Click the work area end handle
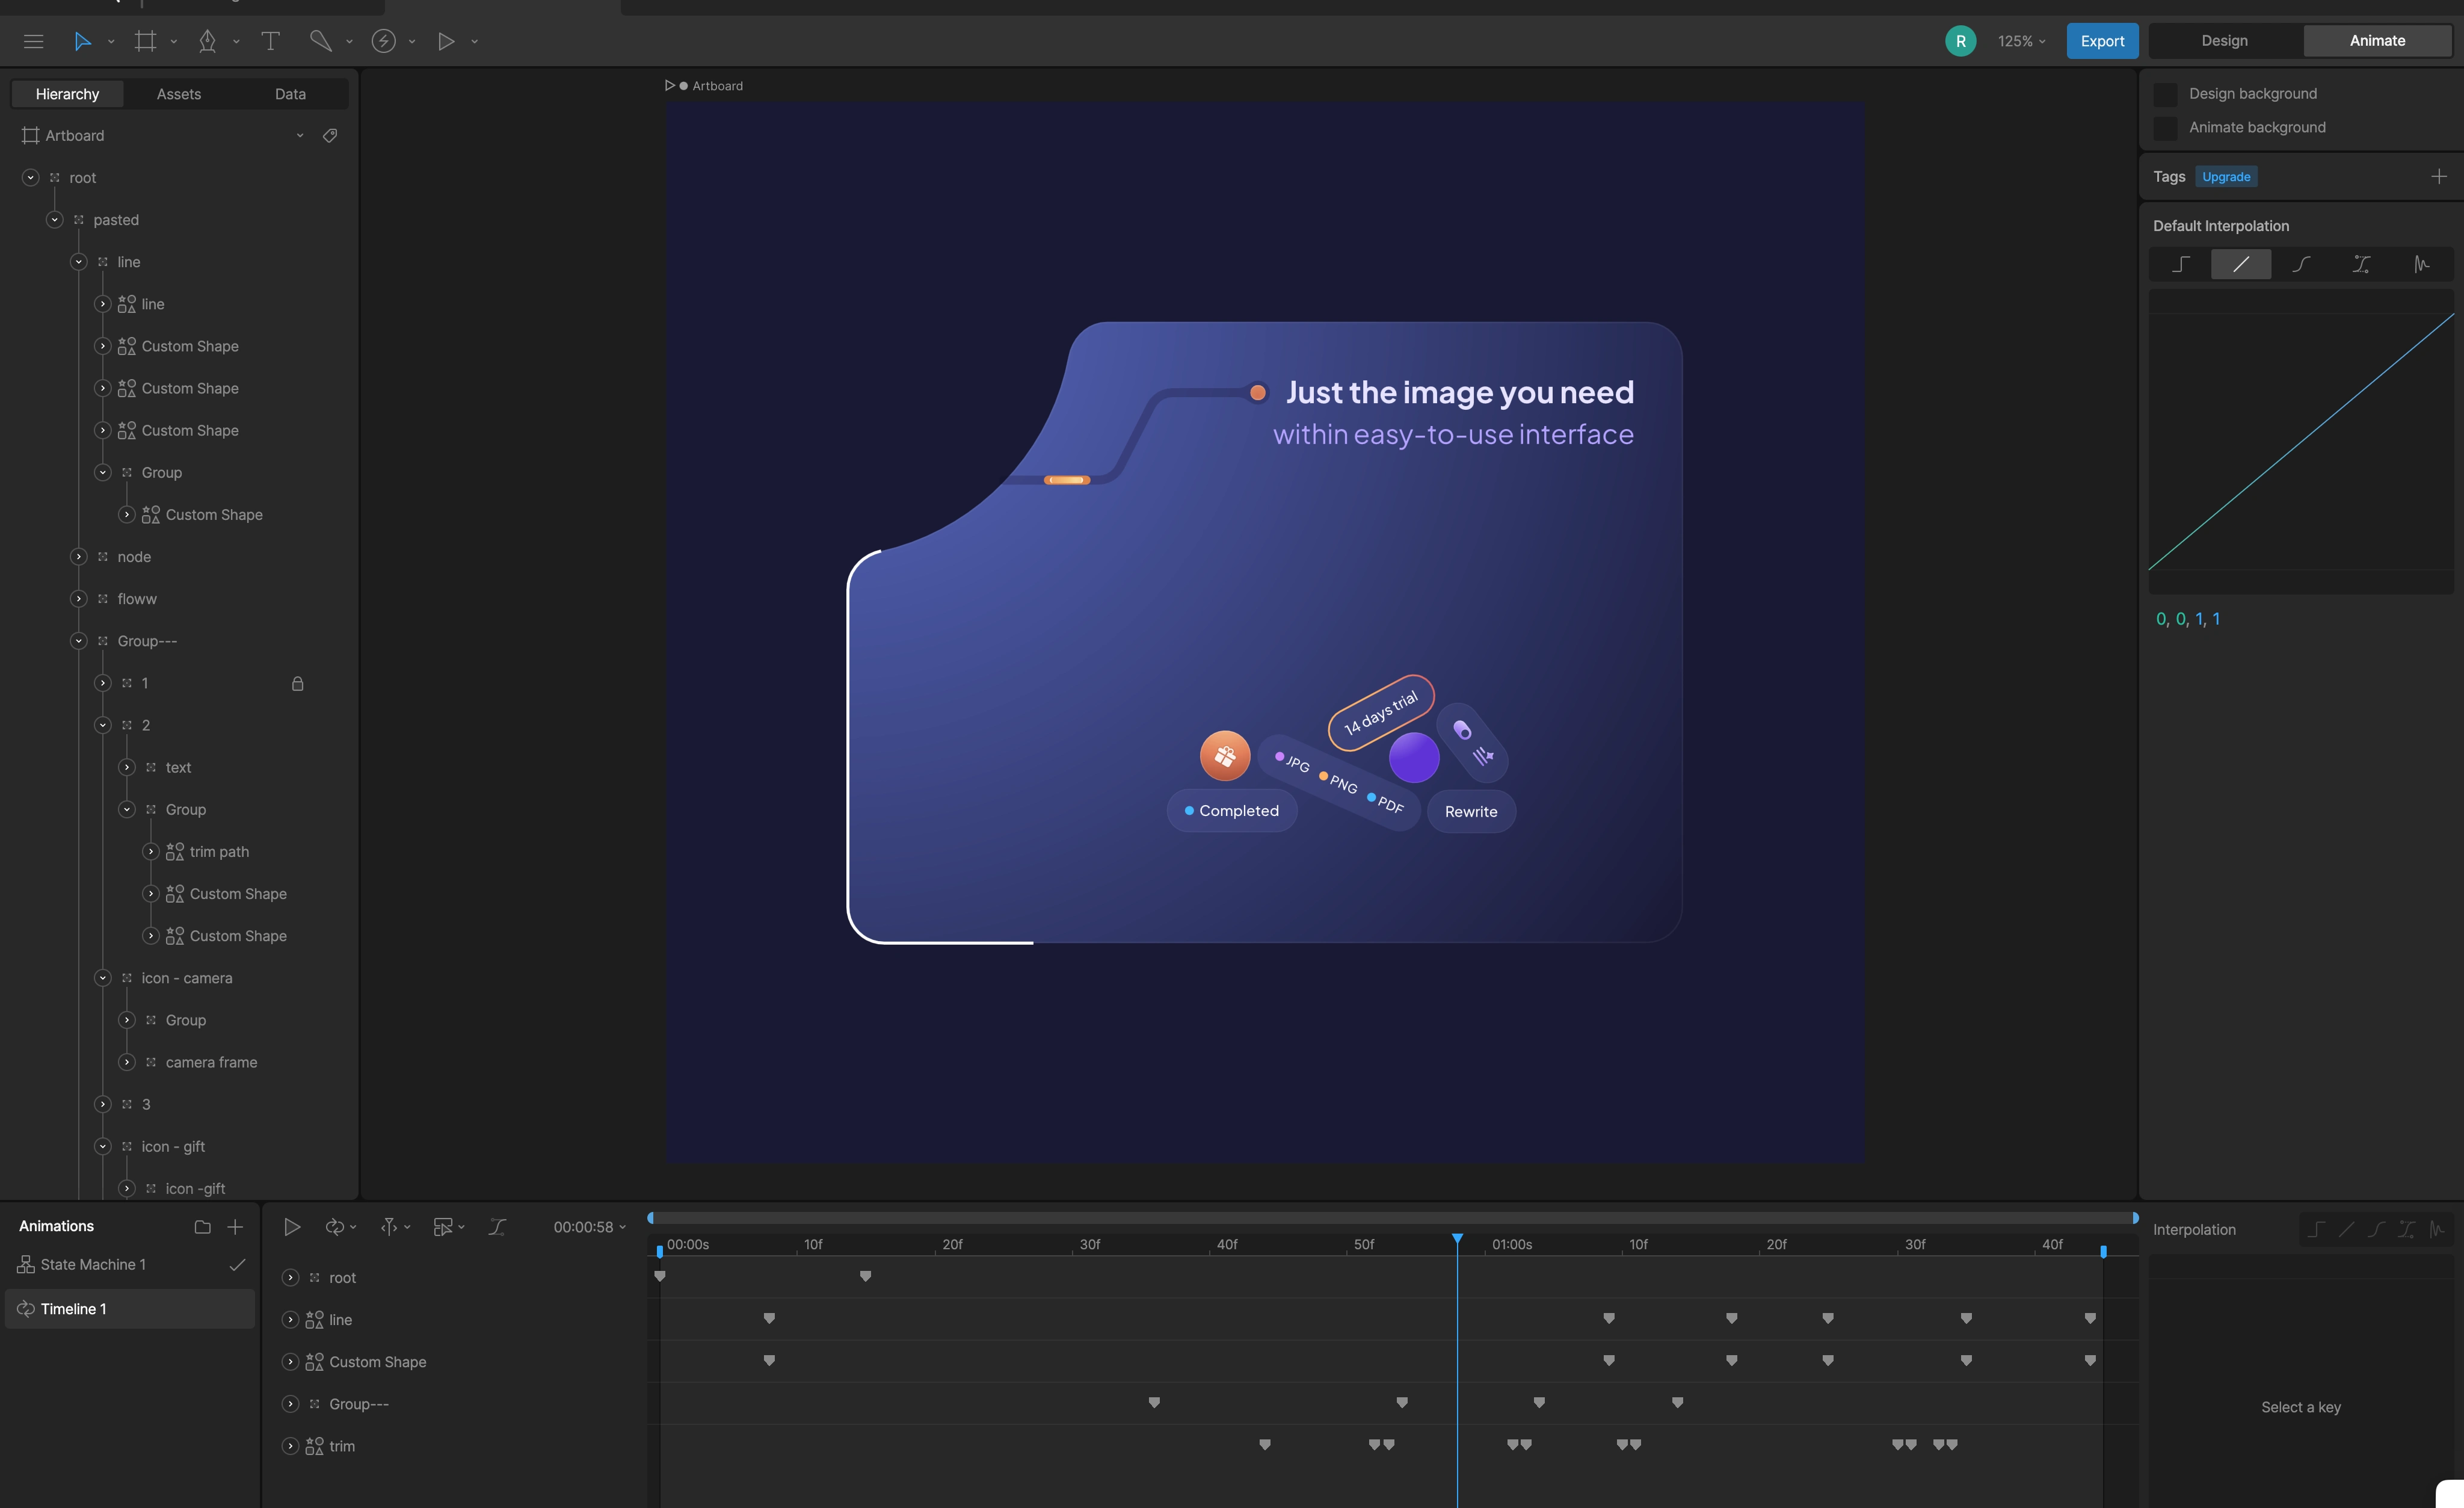Image resolution: width=2464 pixels, height=1508 pixels. tap(2103, 1251)
